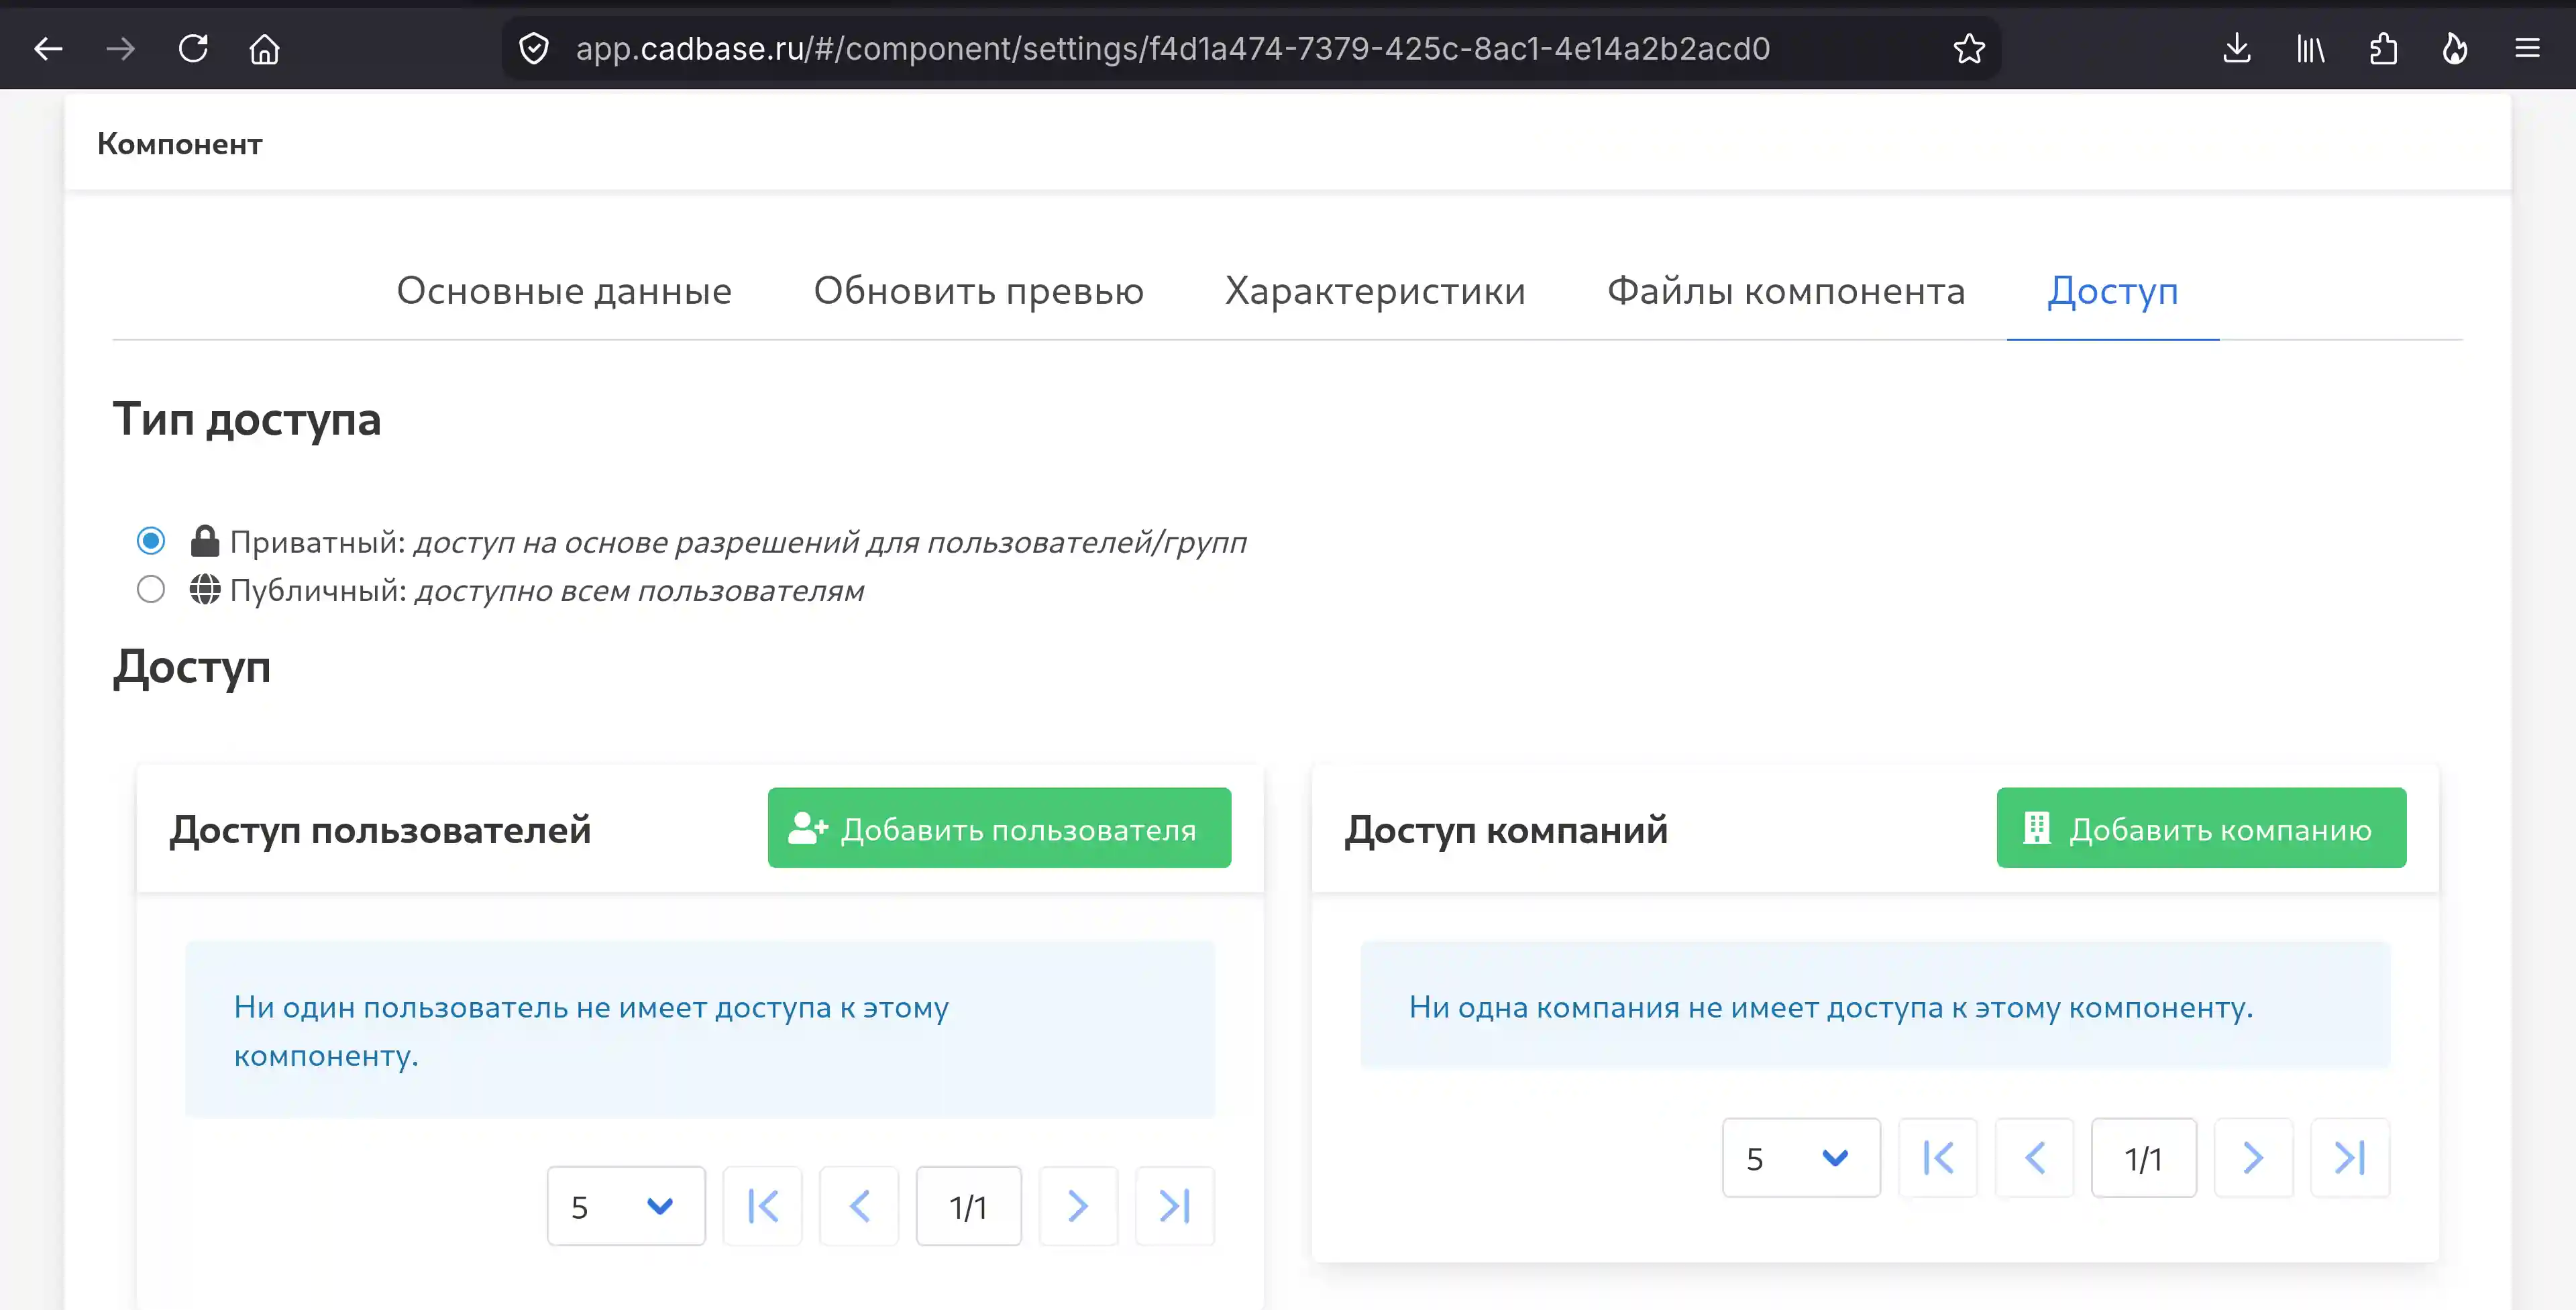Click the address bar URL
Viewport: 2576px width, 1310px height.
tap(1173, 48)
